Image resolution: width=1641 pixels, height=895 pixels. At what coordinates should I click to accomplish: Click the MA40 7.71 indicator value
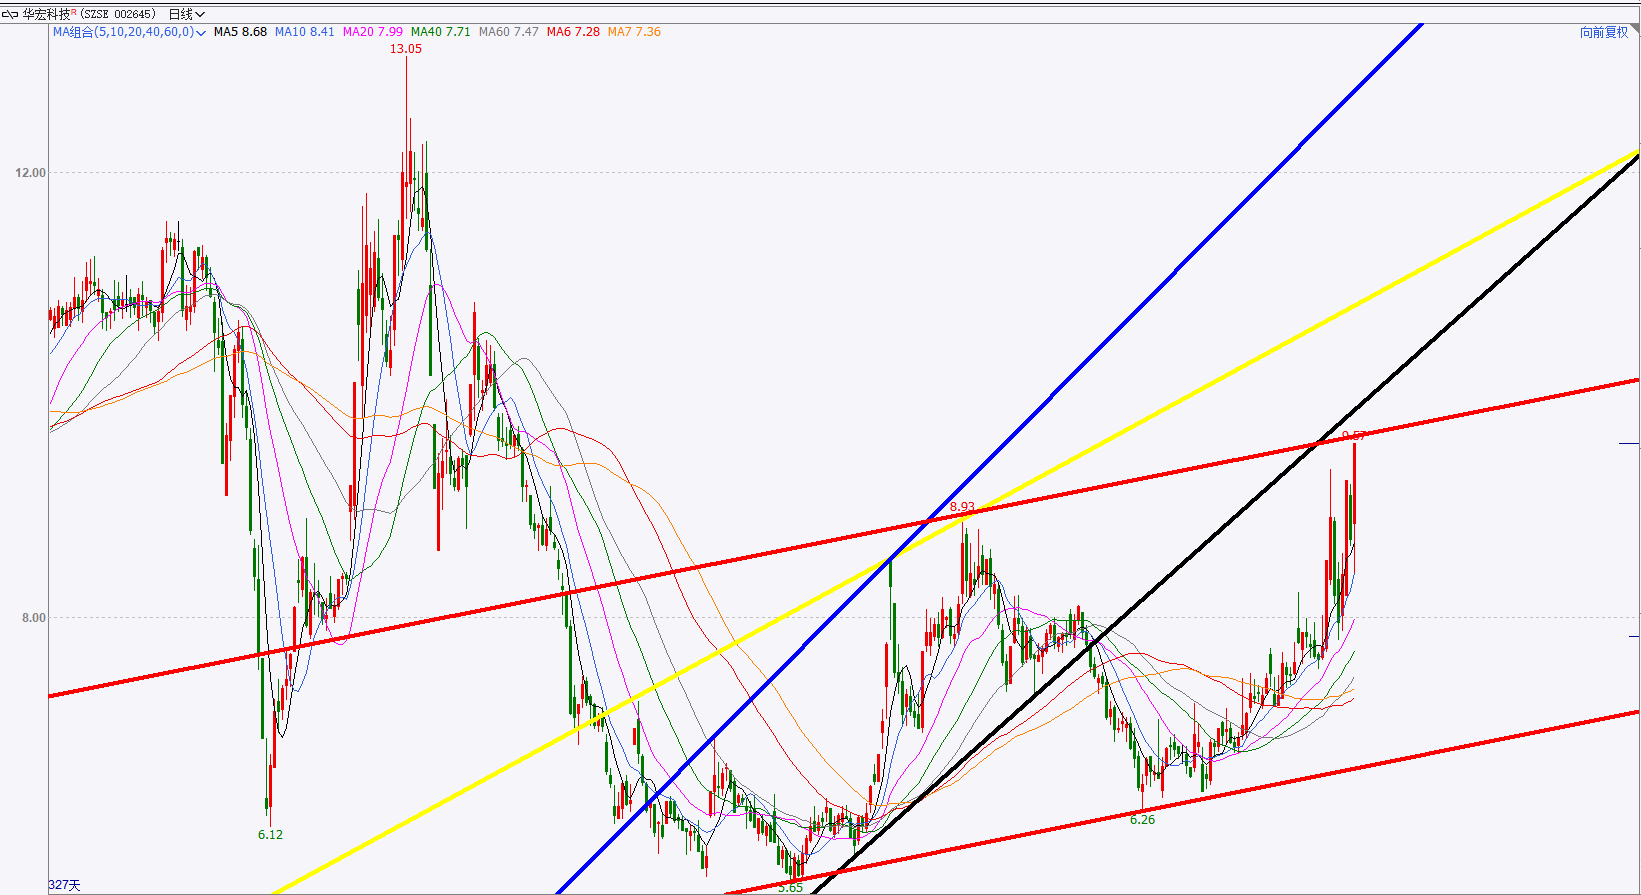coord(441,32)
